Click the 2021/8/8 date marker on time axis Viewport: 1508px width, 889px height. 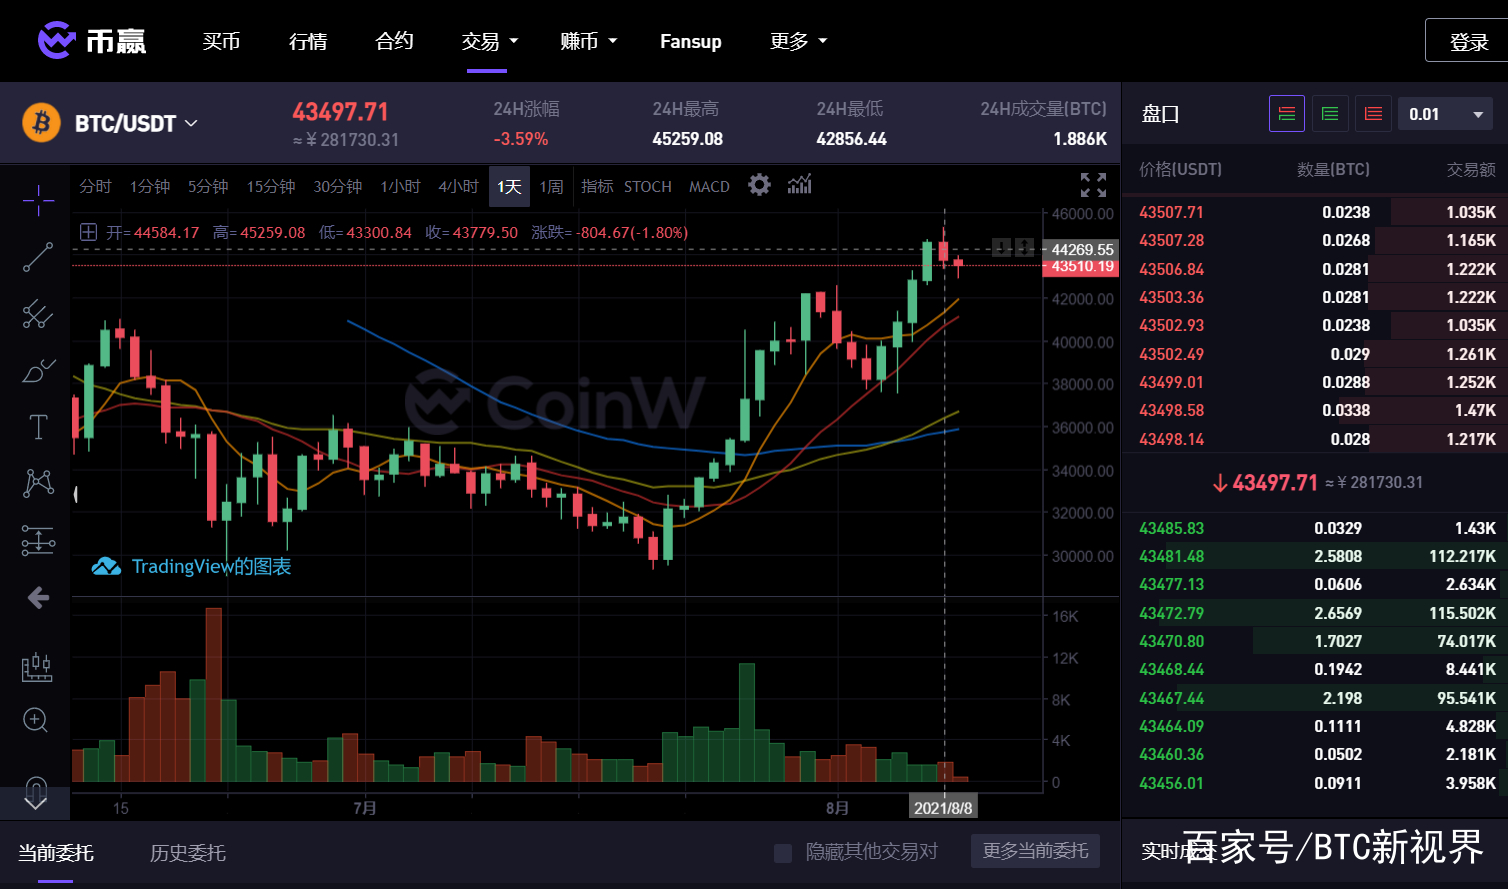tap(942, 808)
